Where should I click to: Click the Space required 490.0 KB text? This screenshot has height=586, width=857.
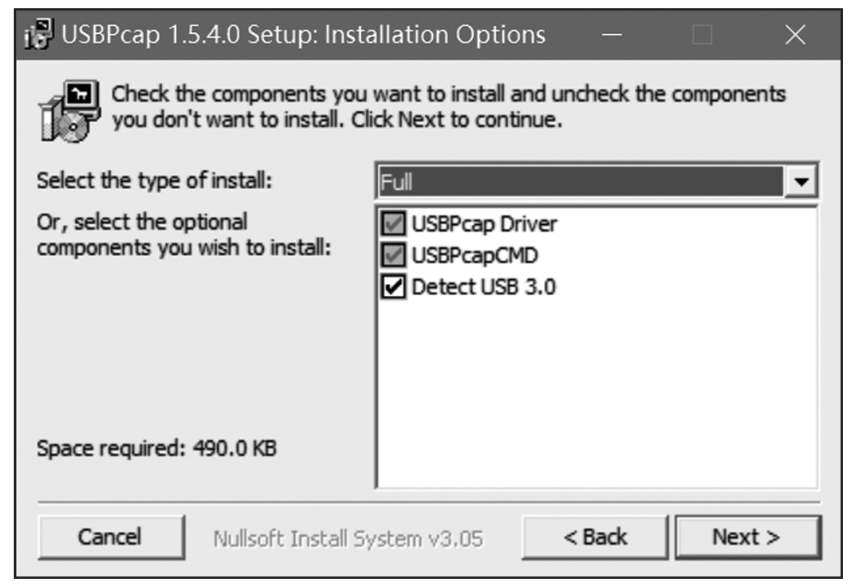(x=157, y=449)
